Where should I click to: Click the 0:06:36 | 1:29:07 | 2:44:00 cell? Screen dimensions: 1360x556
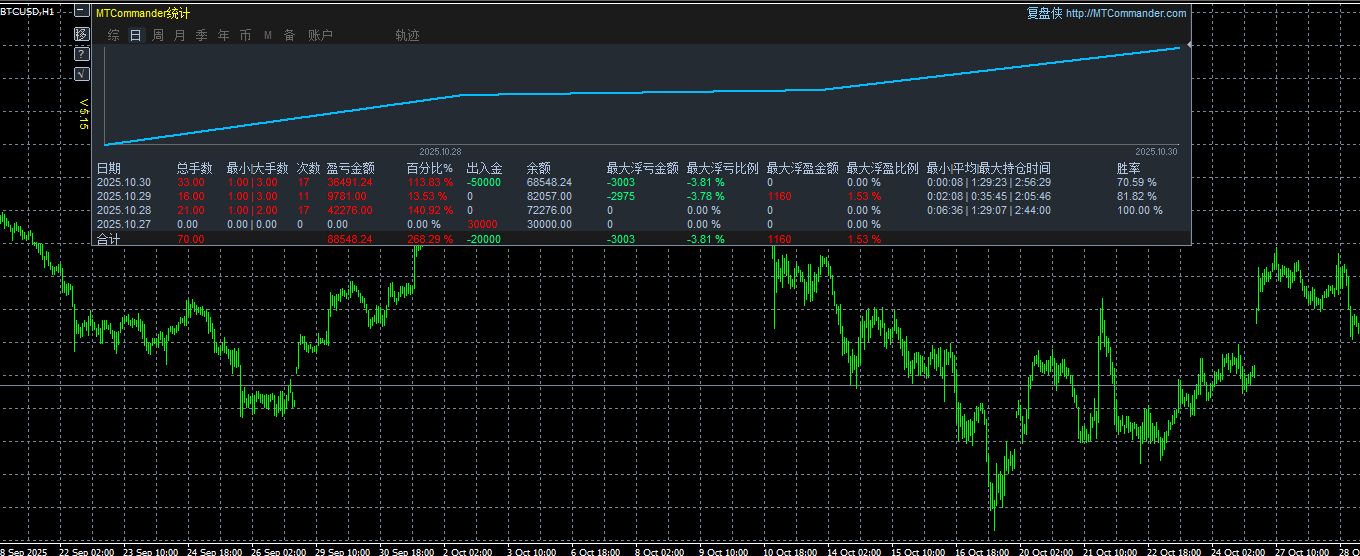tap(989, 210)
